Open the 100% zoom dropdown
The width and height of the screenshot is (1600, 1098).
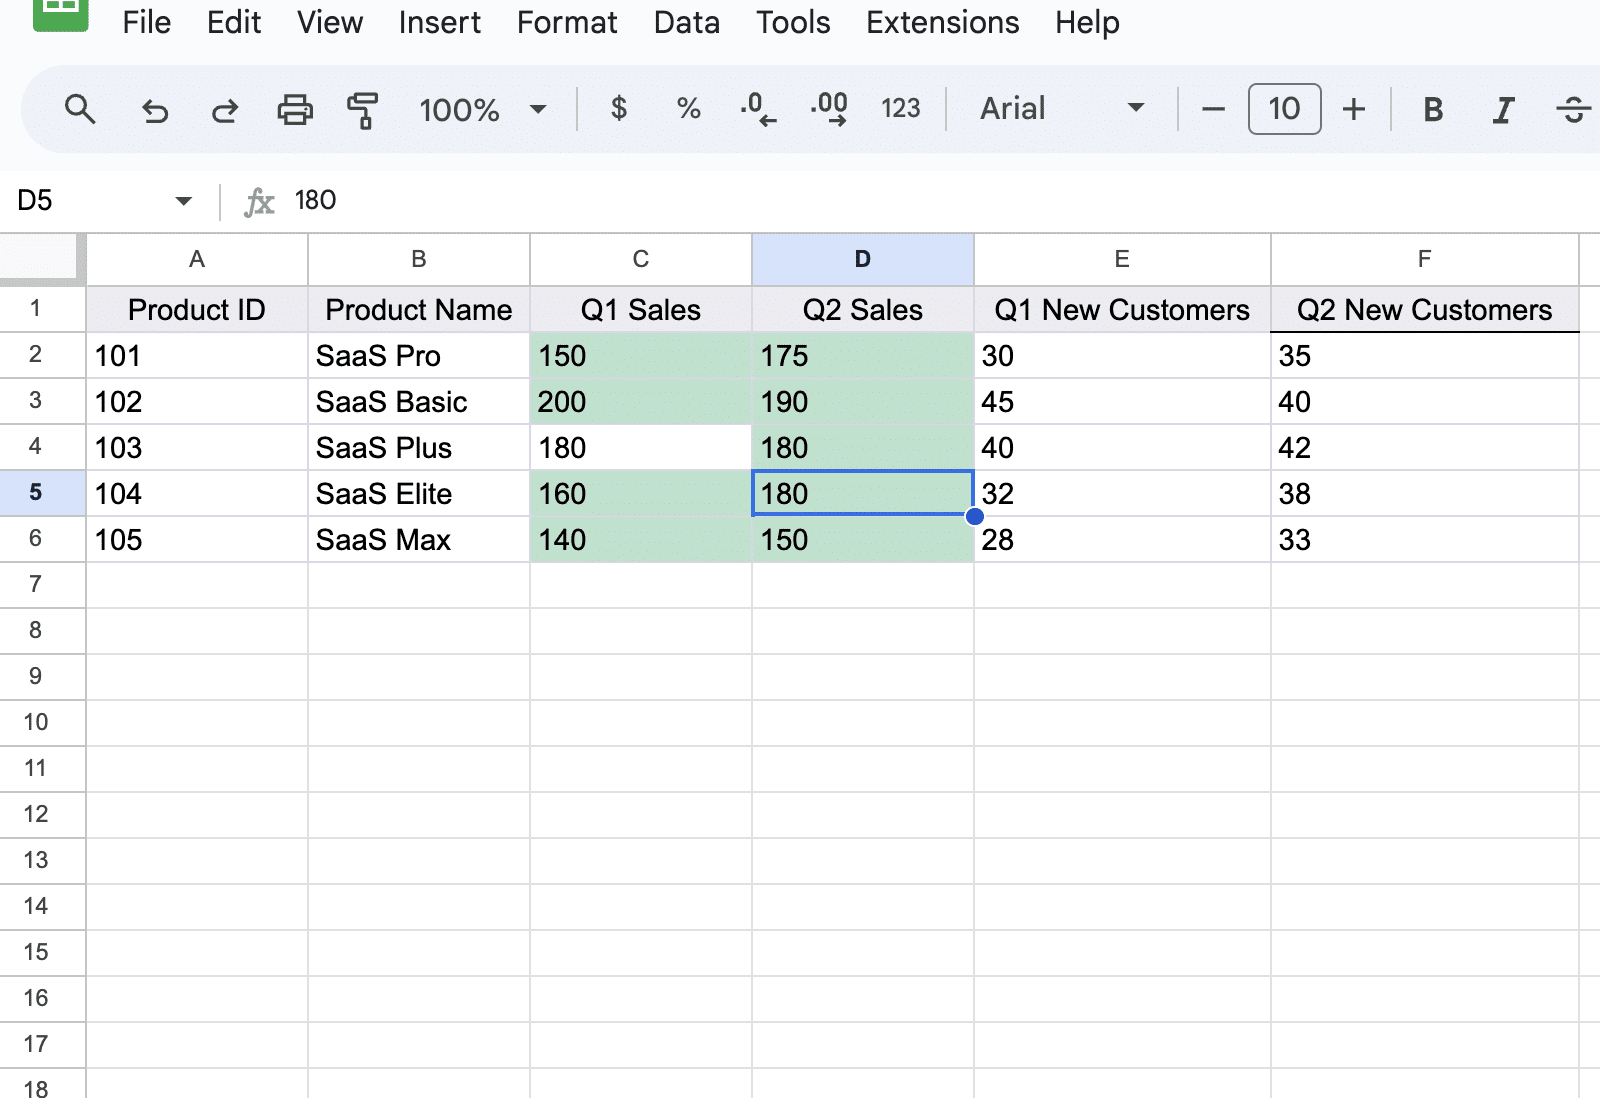tap(483, 109)
